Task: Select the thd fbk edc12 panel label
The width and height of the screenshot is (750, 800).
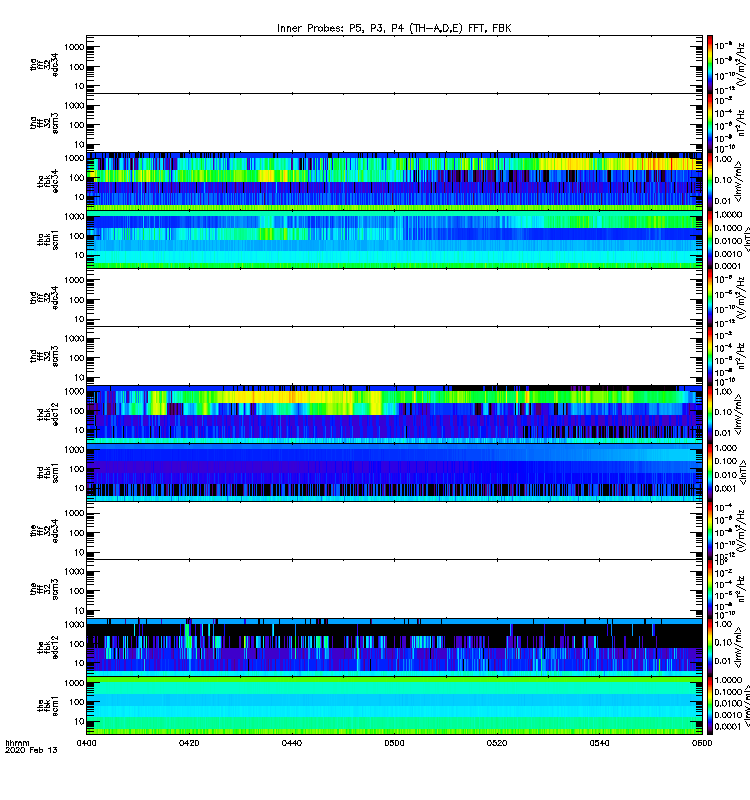Action: (48, 414)
